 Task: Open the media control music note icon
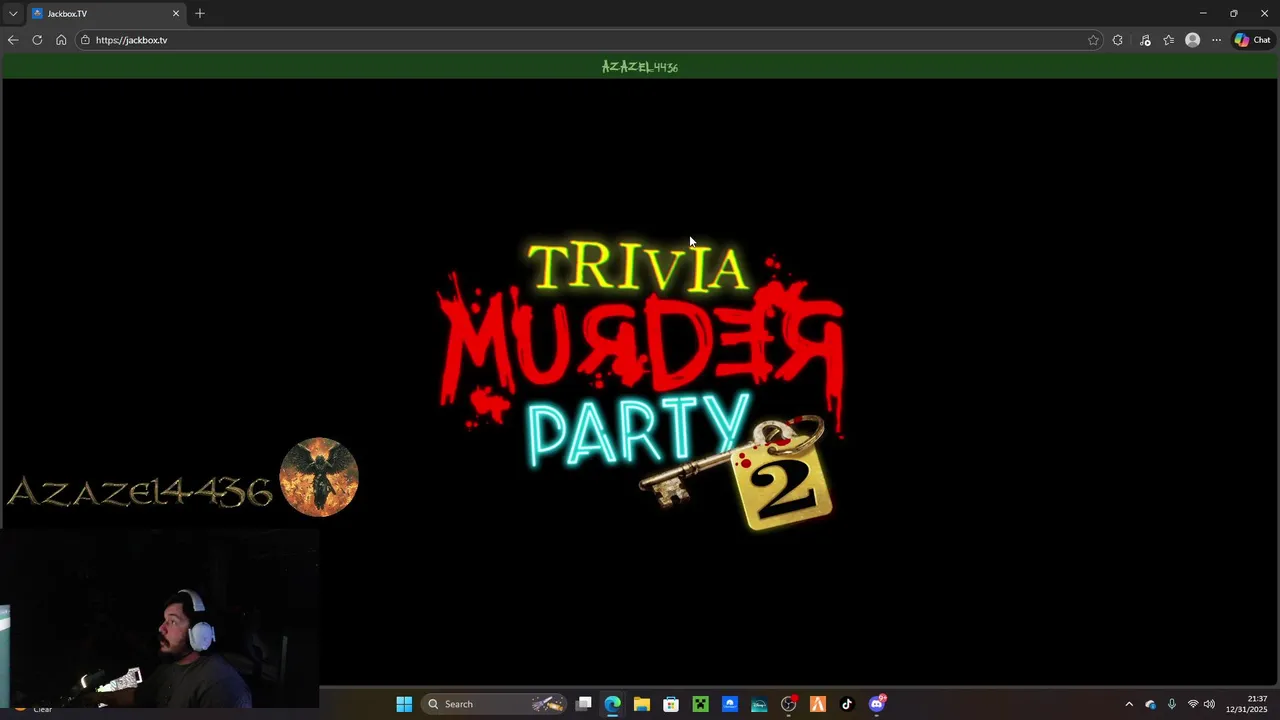tap(1145, 40)
